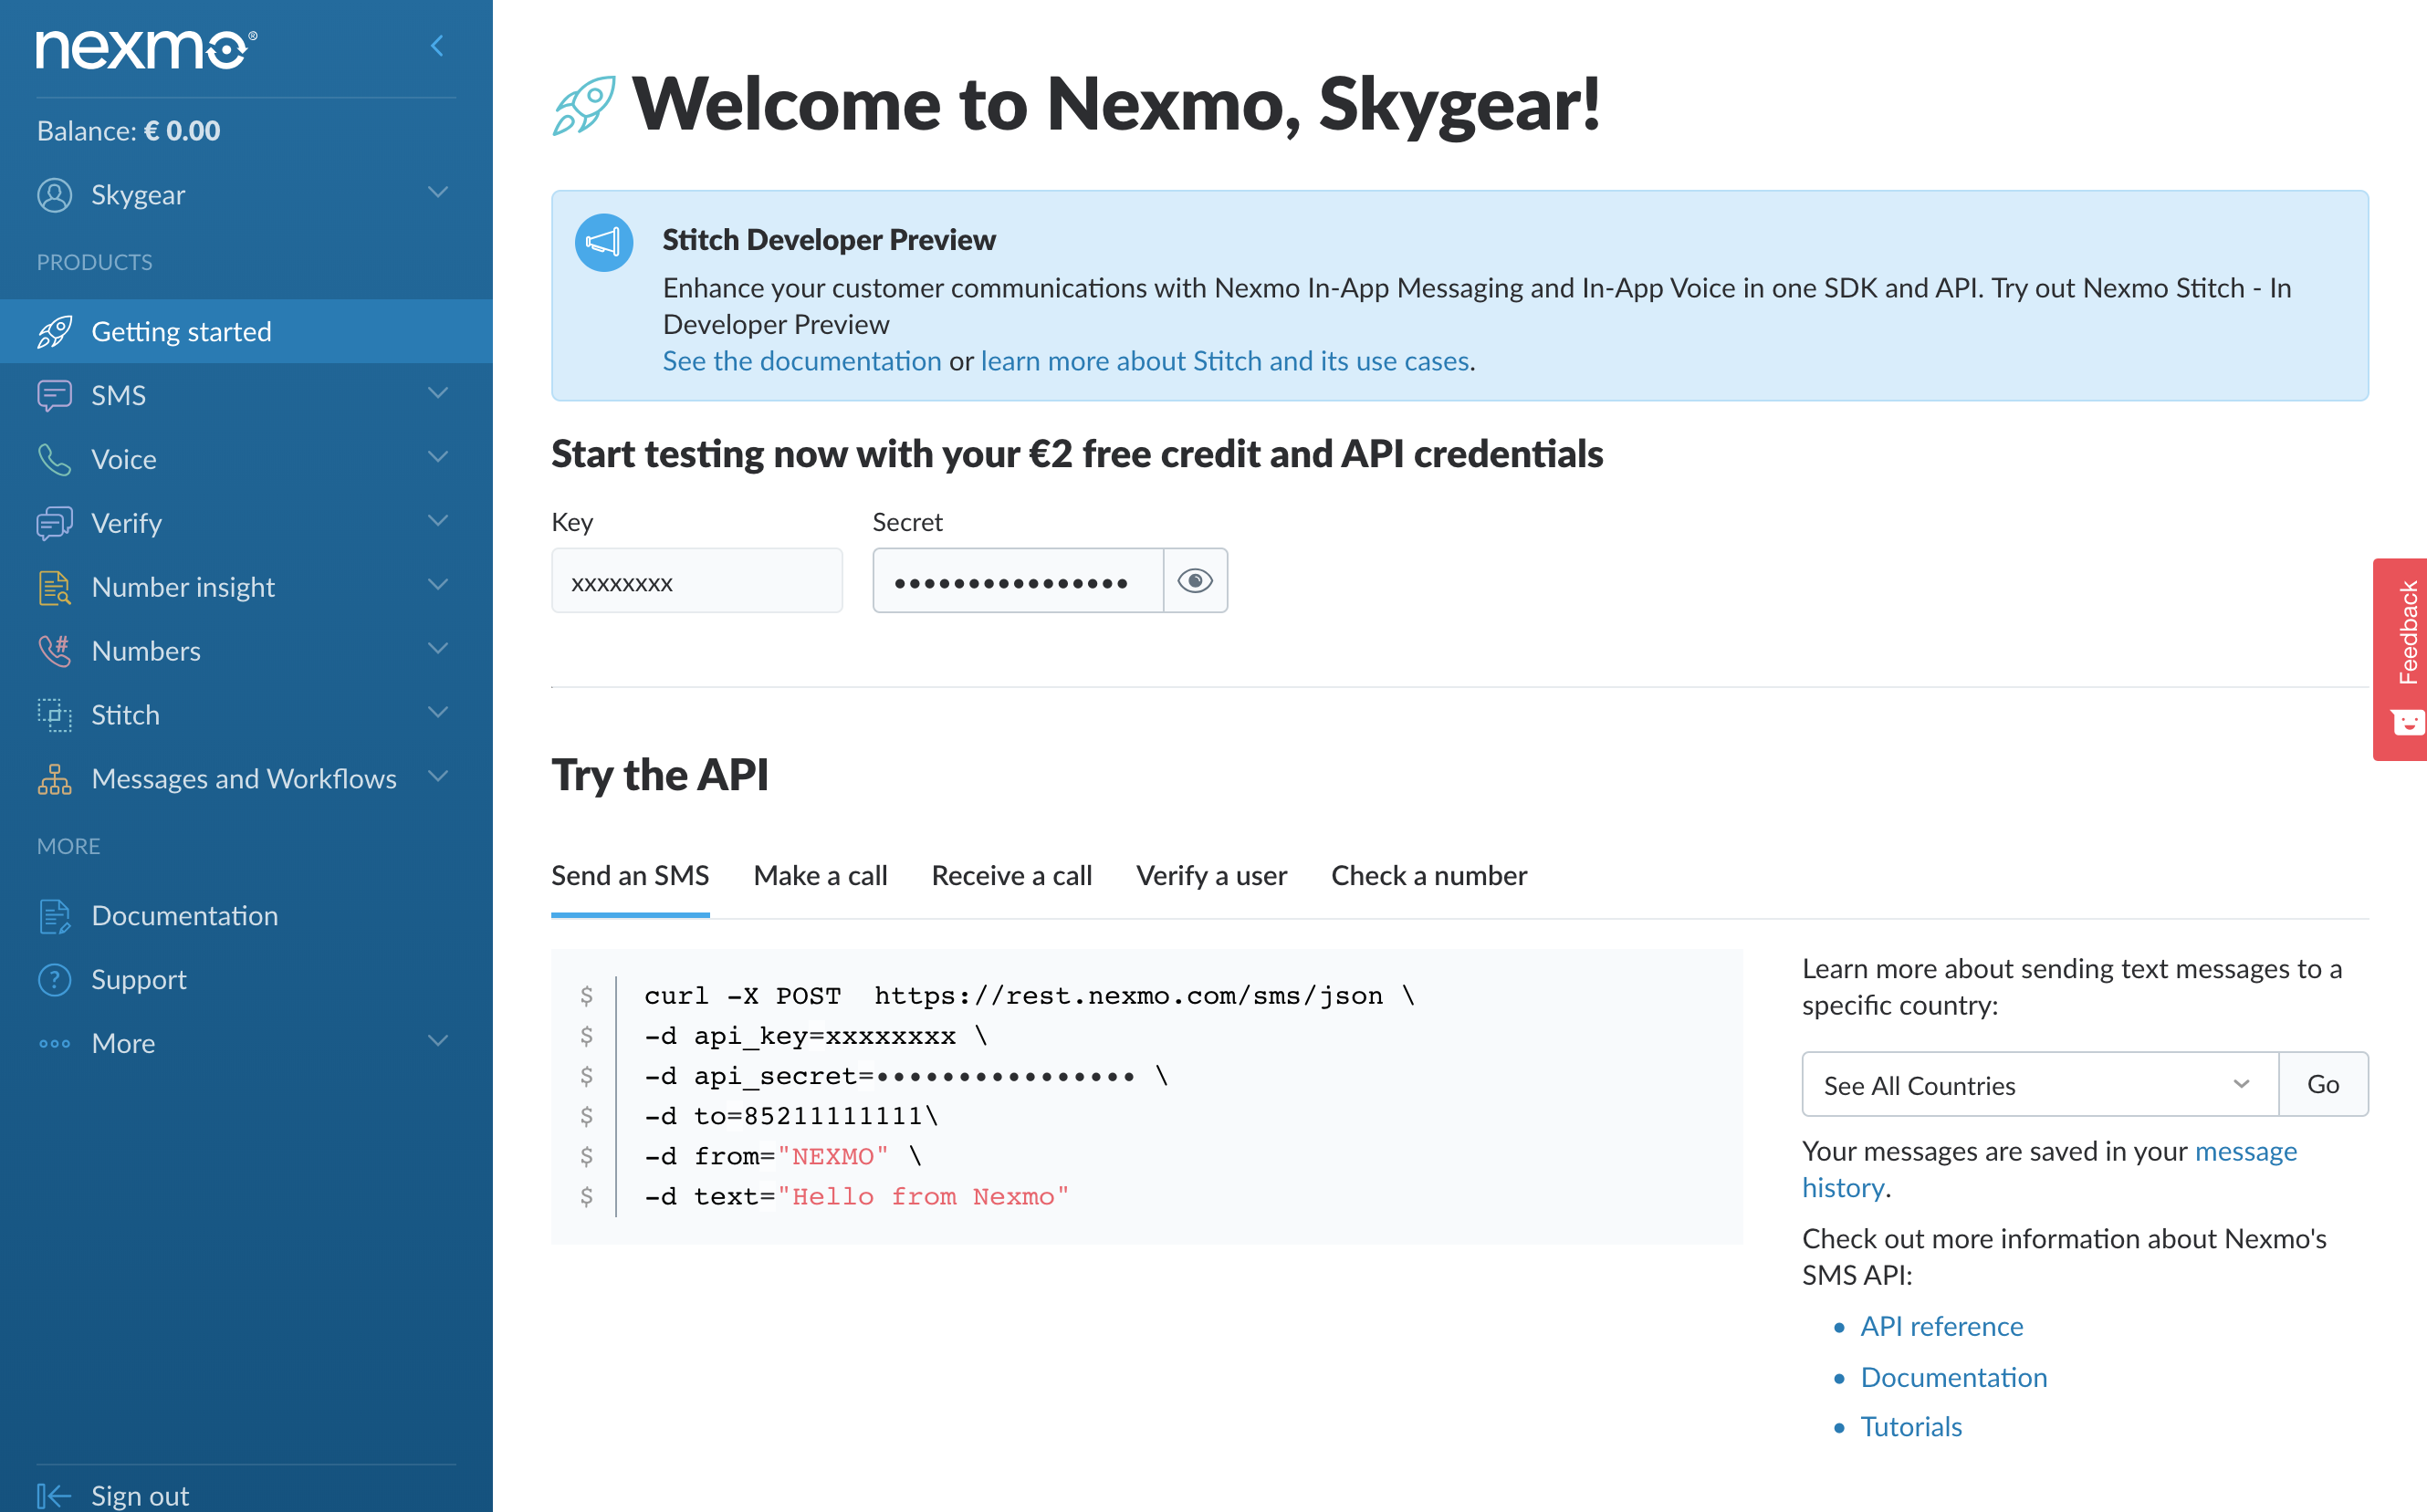Click the Key input field
Viewport: 2427px width, 1512px height.
click(697, 580)
